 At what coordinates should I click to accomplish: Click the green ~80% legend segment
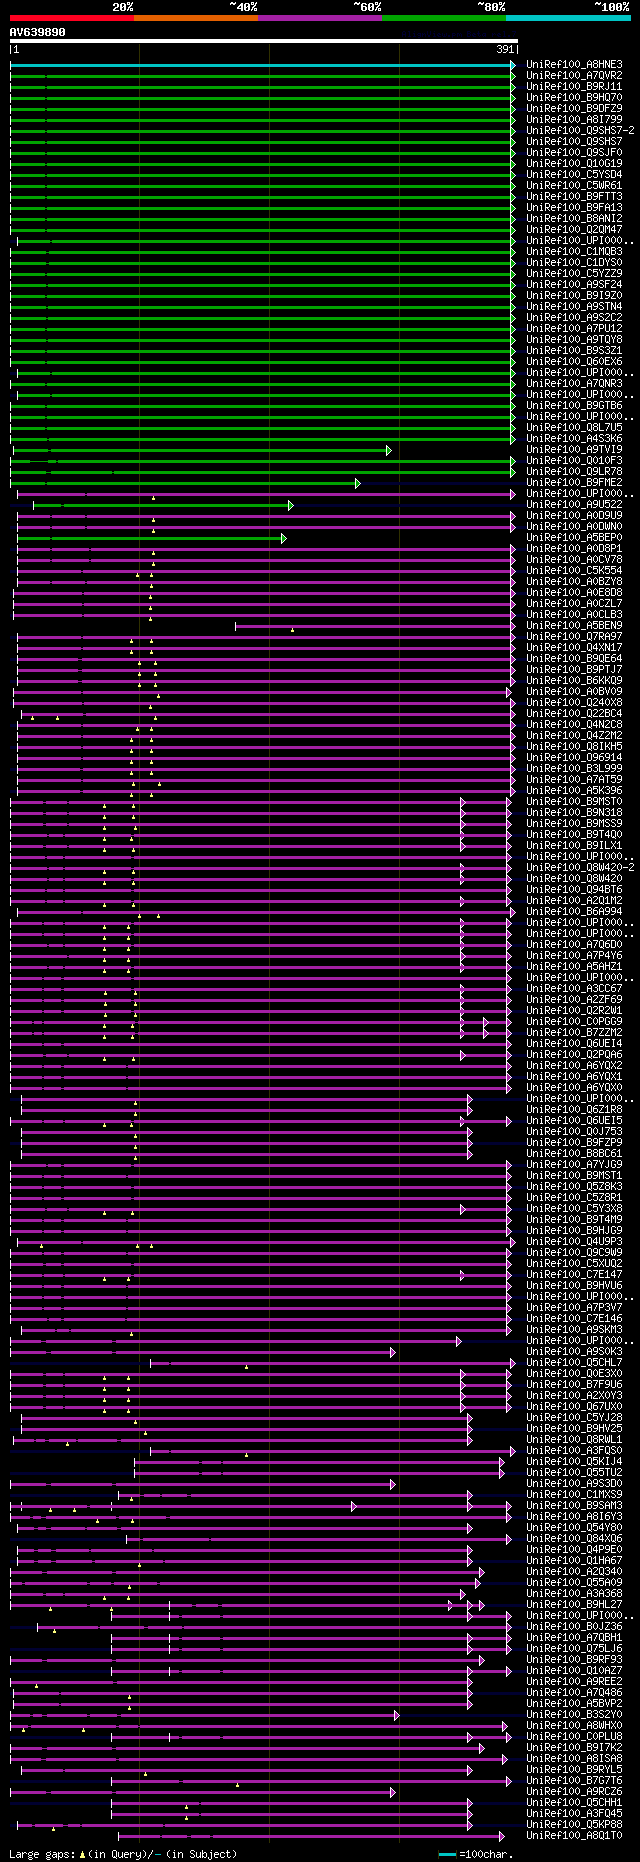coord(444,17)
